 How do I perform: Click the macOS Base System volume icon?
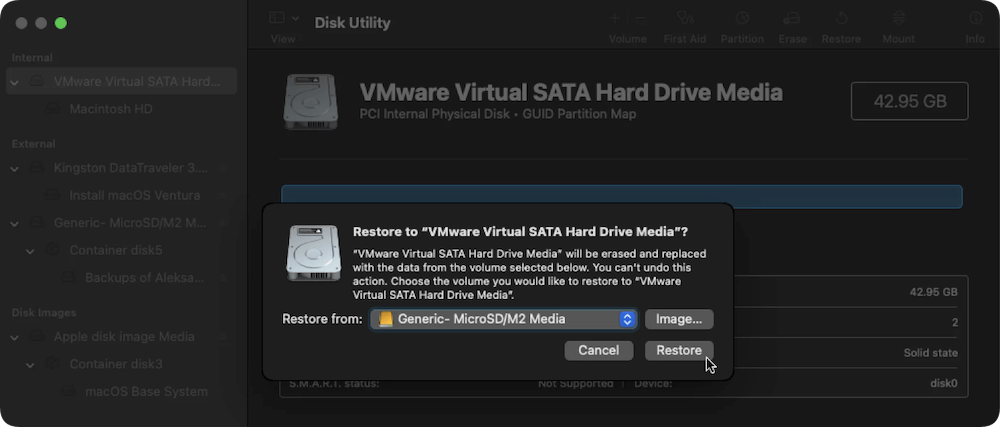point(68,391)
